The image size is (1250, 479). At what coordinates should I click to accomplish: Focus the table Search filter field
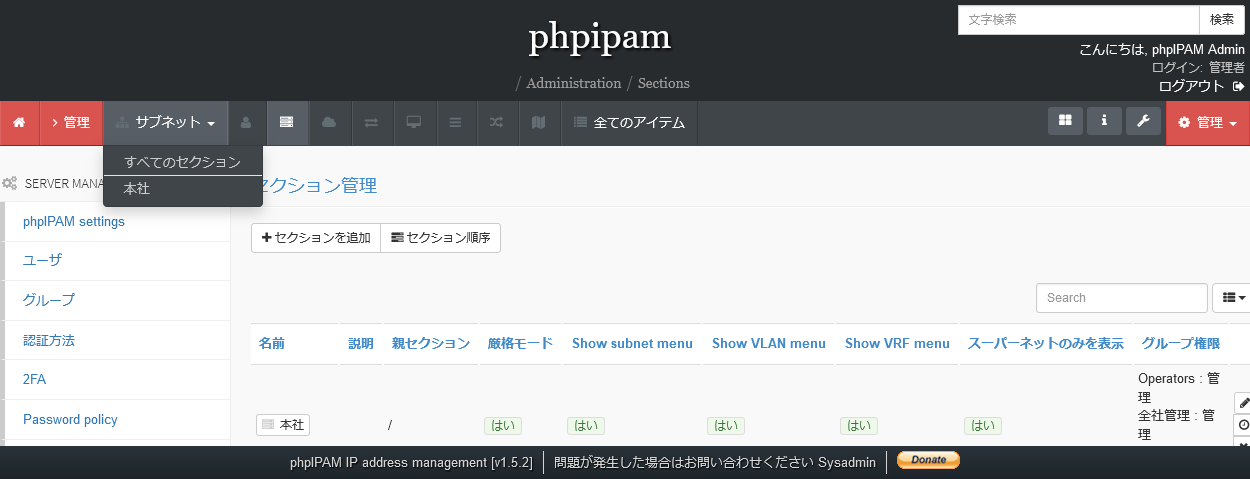point(1122,298)
